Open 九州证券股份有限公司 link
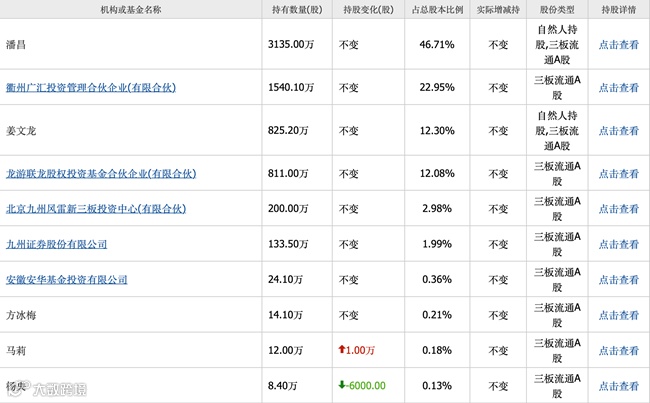This screenshot has width=650, height=403. click(x=56, y=244)
